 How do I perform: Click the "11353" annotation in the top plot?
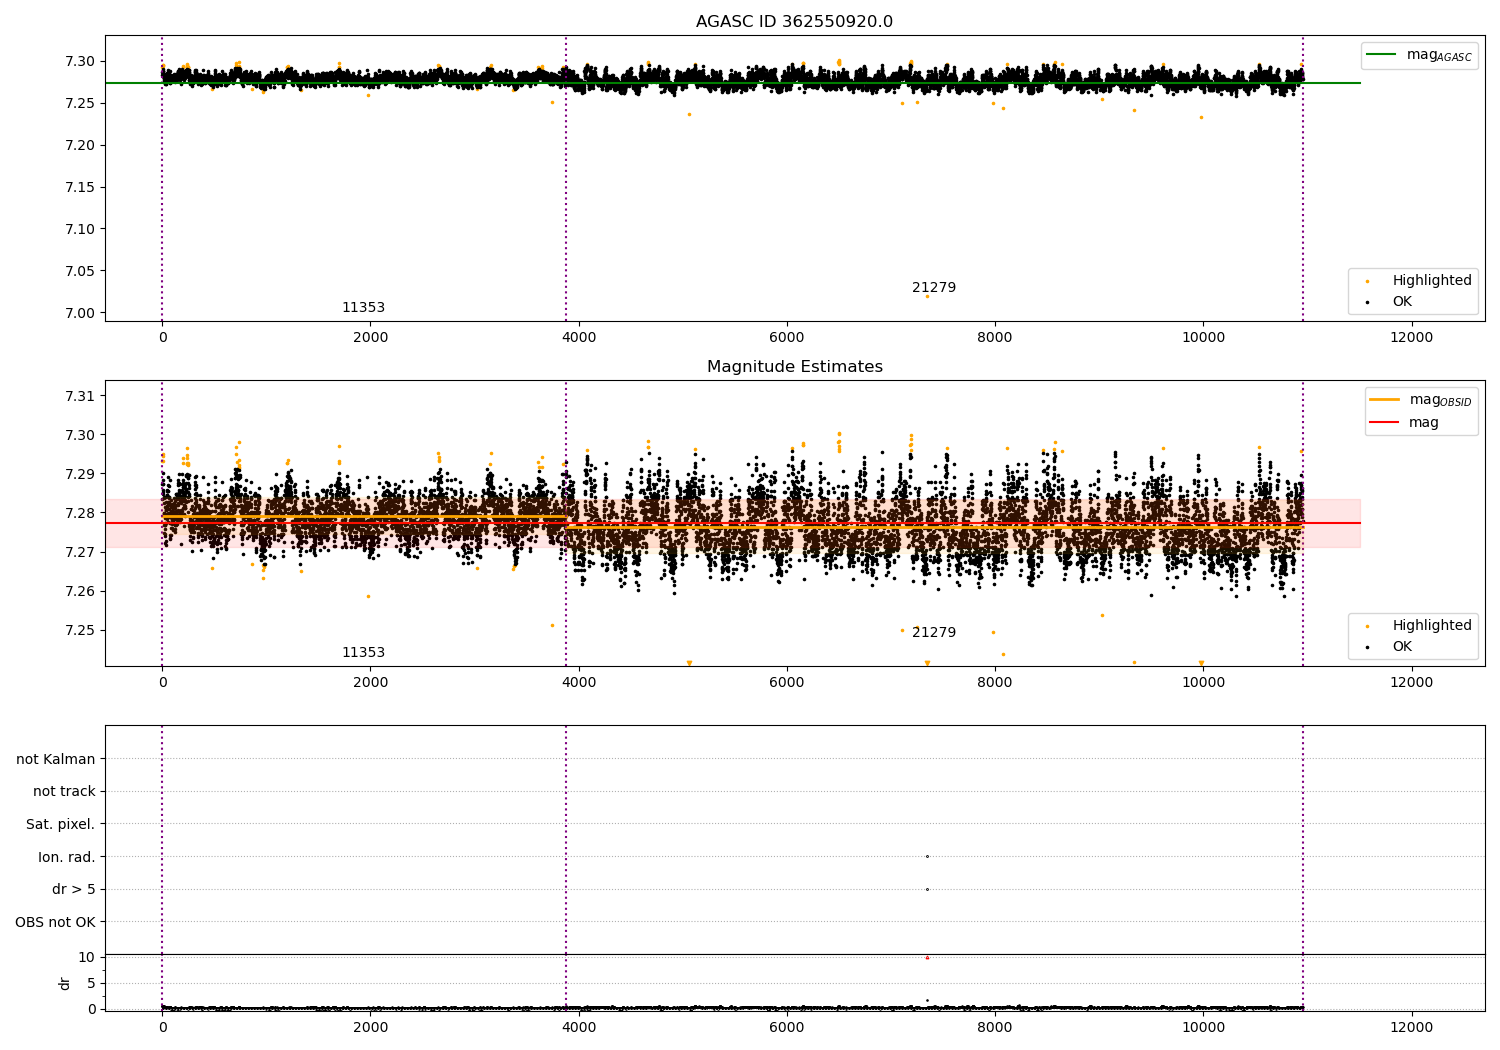click(x=363, y=308)
